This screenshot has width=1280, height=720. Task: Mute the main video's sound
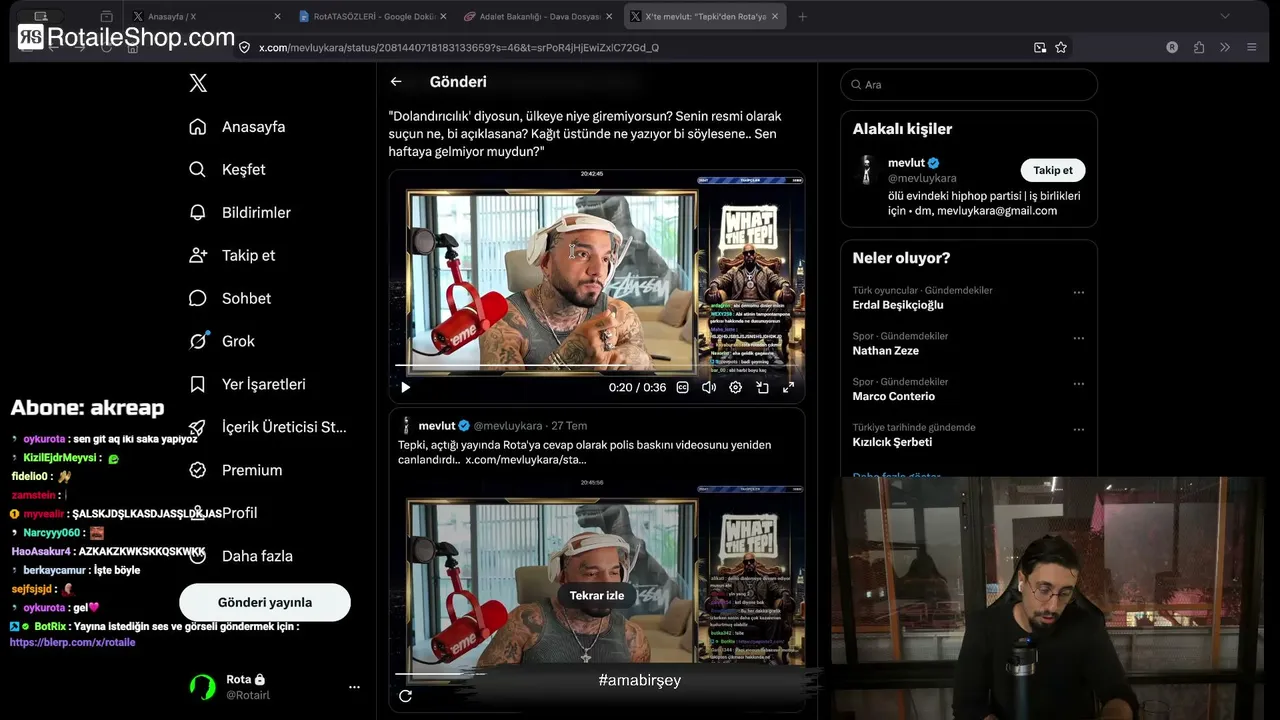(709, 388)
